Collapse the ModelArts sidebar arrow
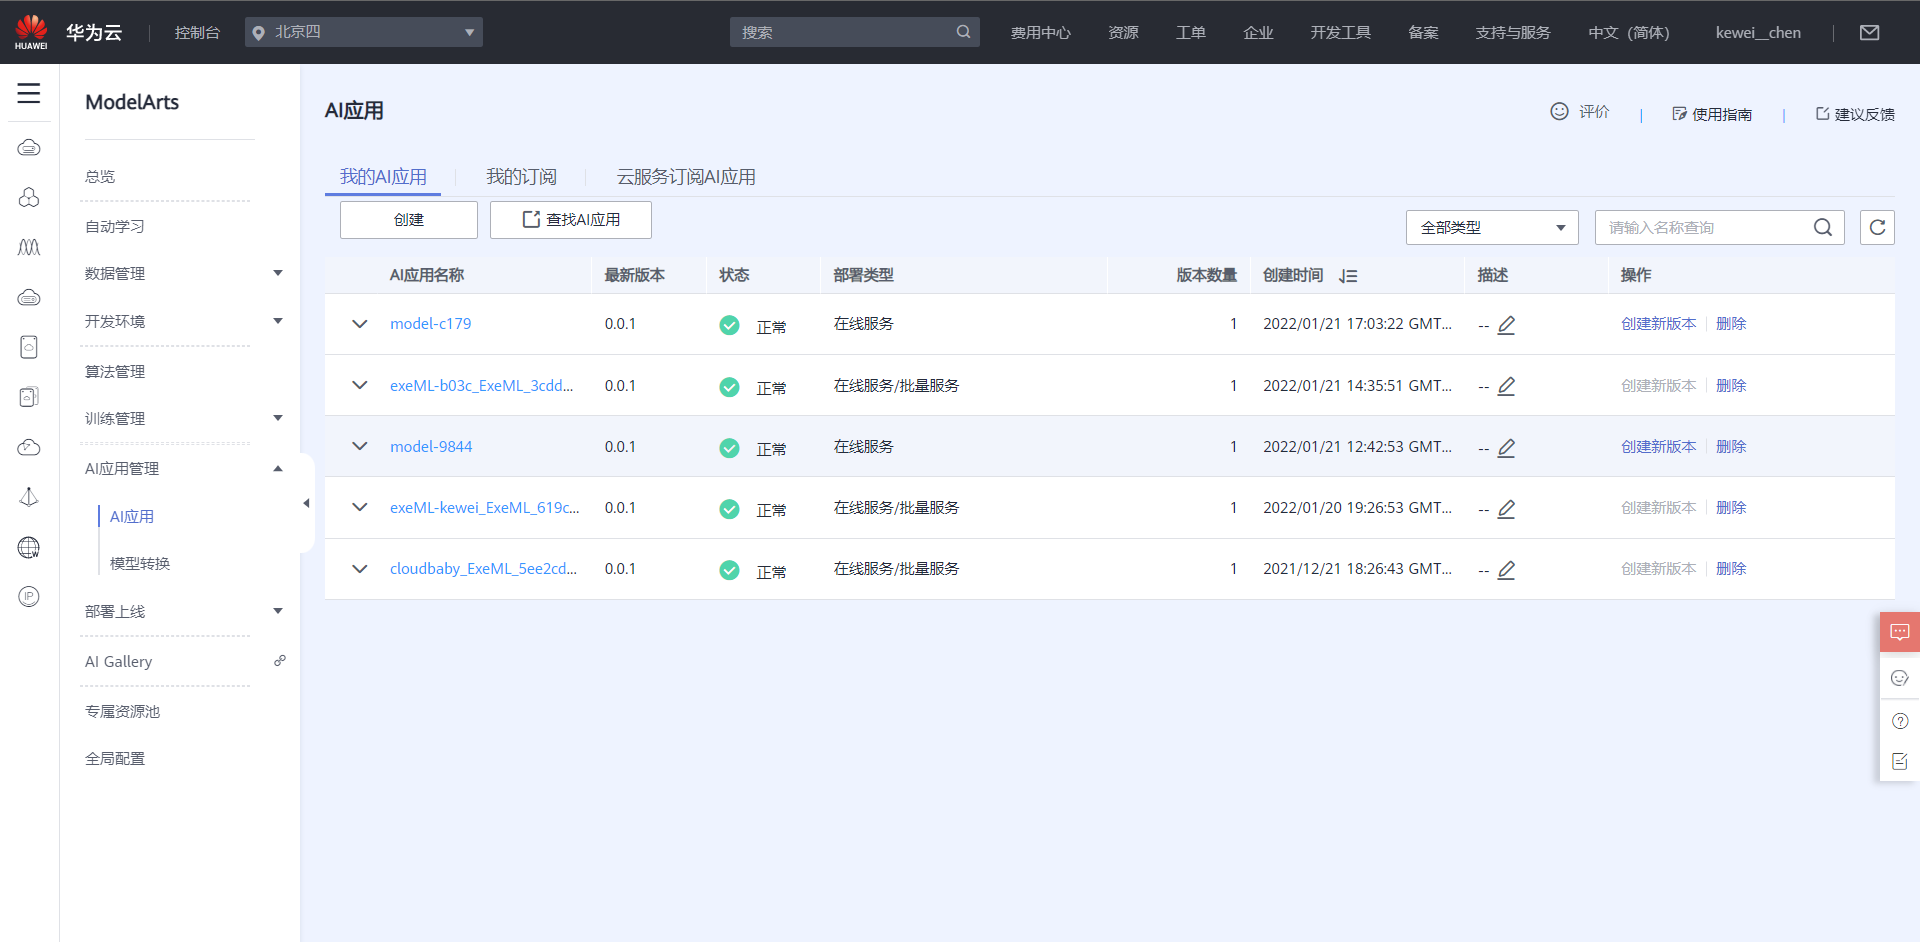This screenshot has width=1920, height=942. click(x=306, y=503)
